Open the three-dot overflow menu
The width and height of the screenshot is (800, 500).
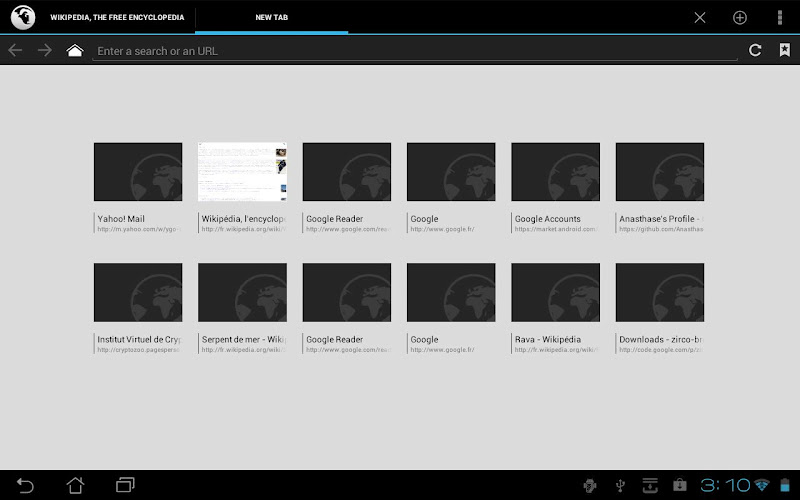click(780, 17)
